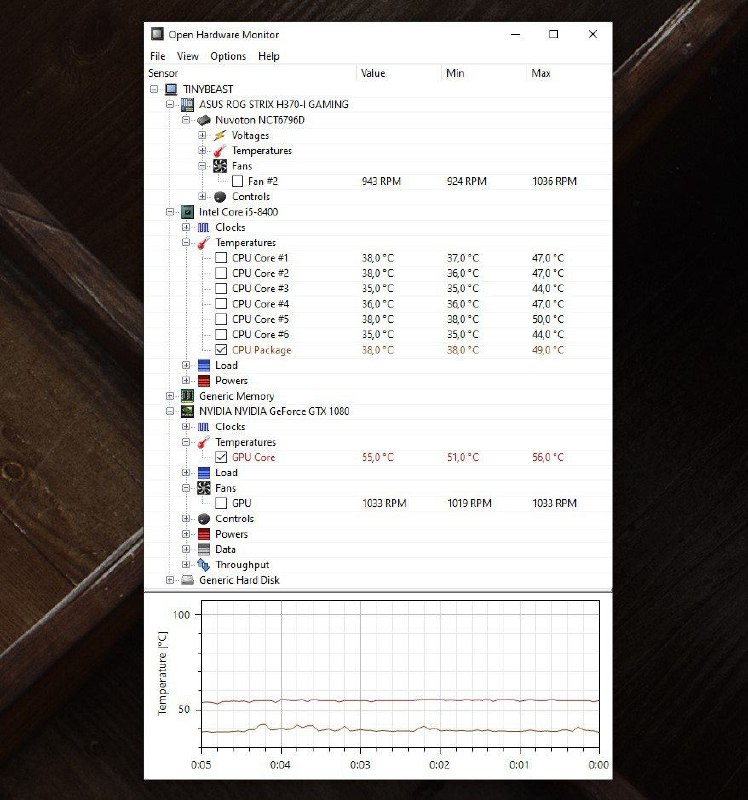Check the CPU Core #3 checkbox
This screenshot has height=800, width=748.
[x=221, y=288]
